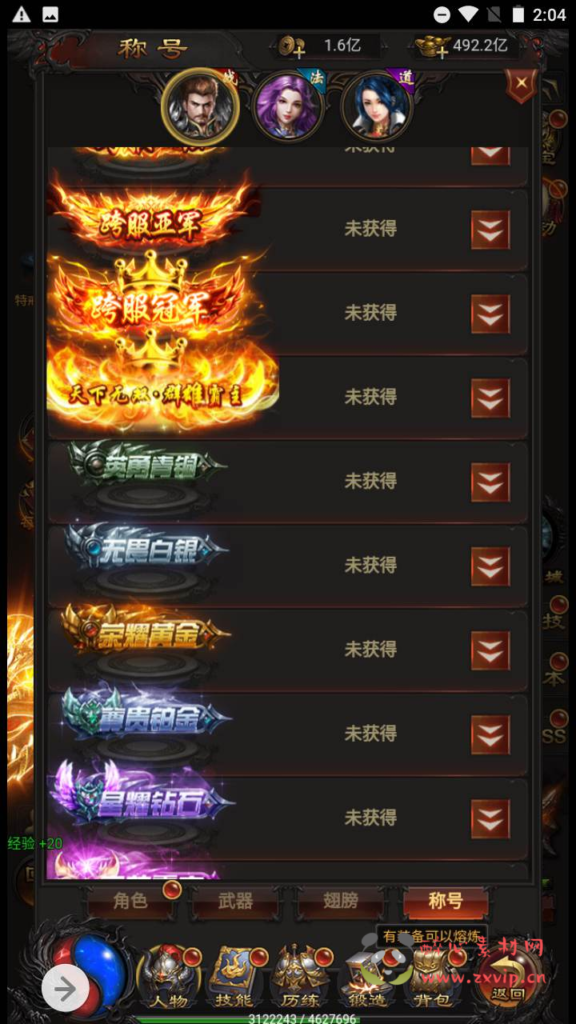Add more gold coins with the 1.6亿 plus icon
This screenshot has width=576, height=1024.
tap(291, 46)
